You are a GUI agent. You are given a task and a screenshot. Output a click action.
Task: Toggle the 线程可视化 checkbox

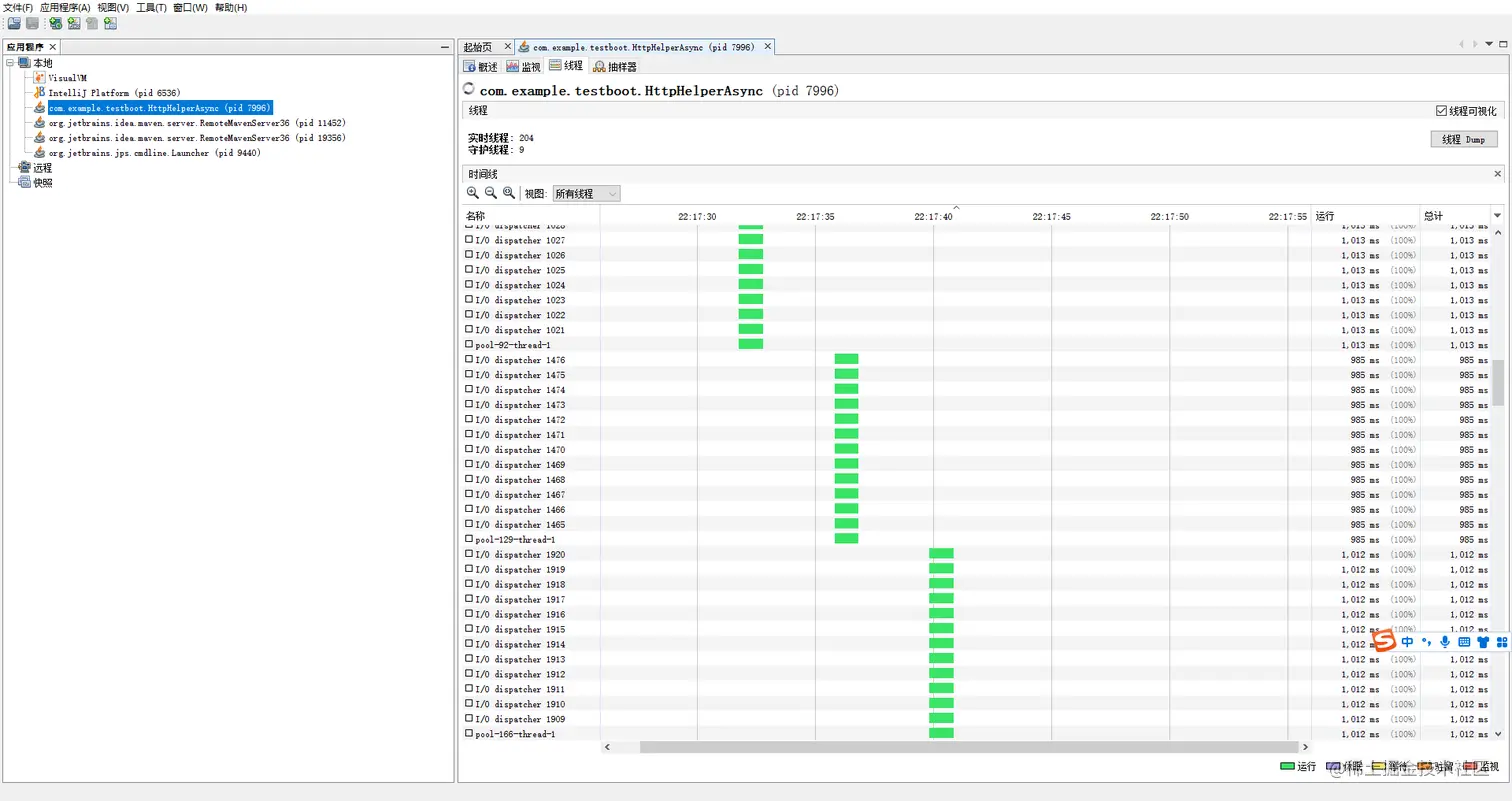point(1441,111)
